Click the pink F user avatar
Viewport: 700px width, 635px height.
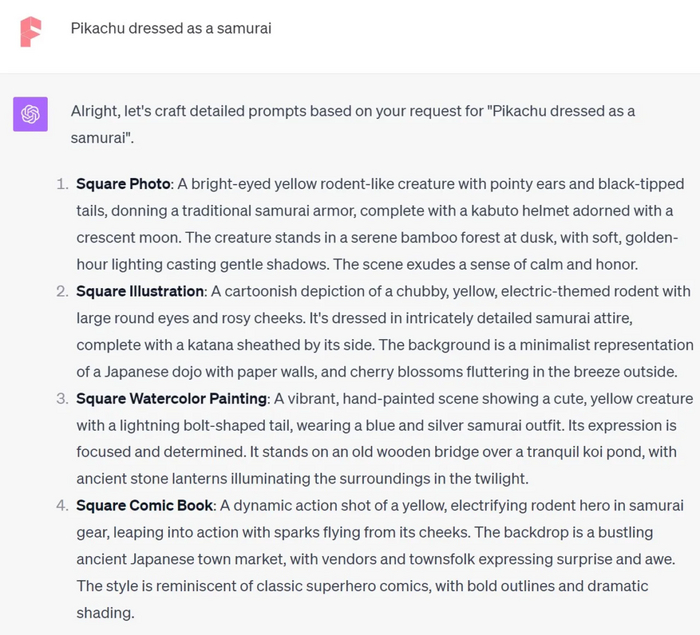32,31
